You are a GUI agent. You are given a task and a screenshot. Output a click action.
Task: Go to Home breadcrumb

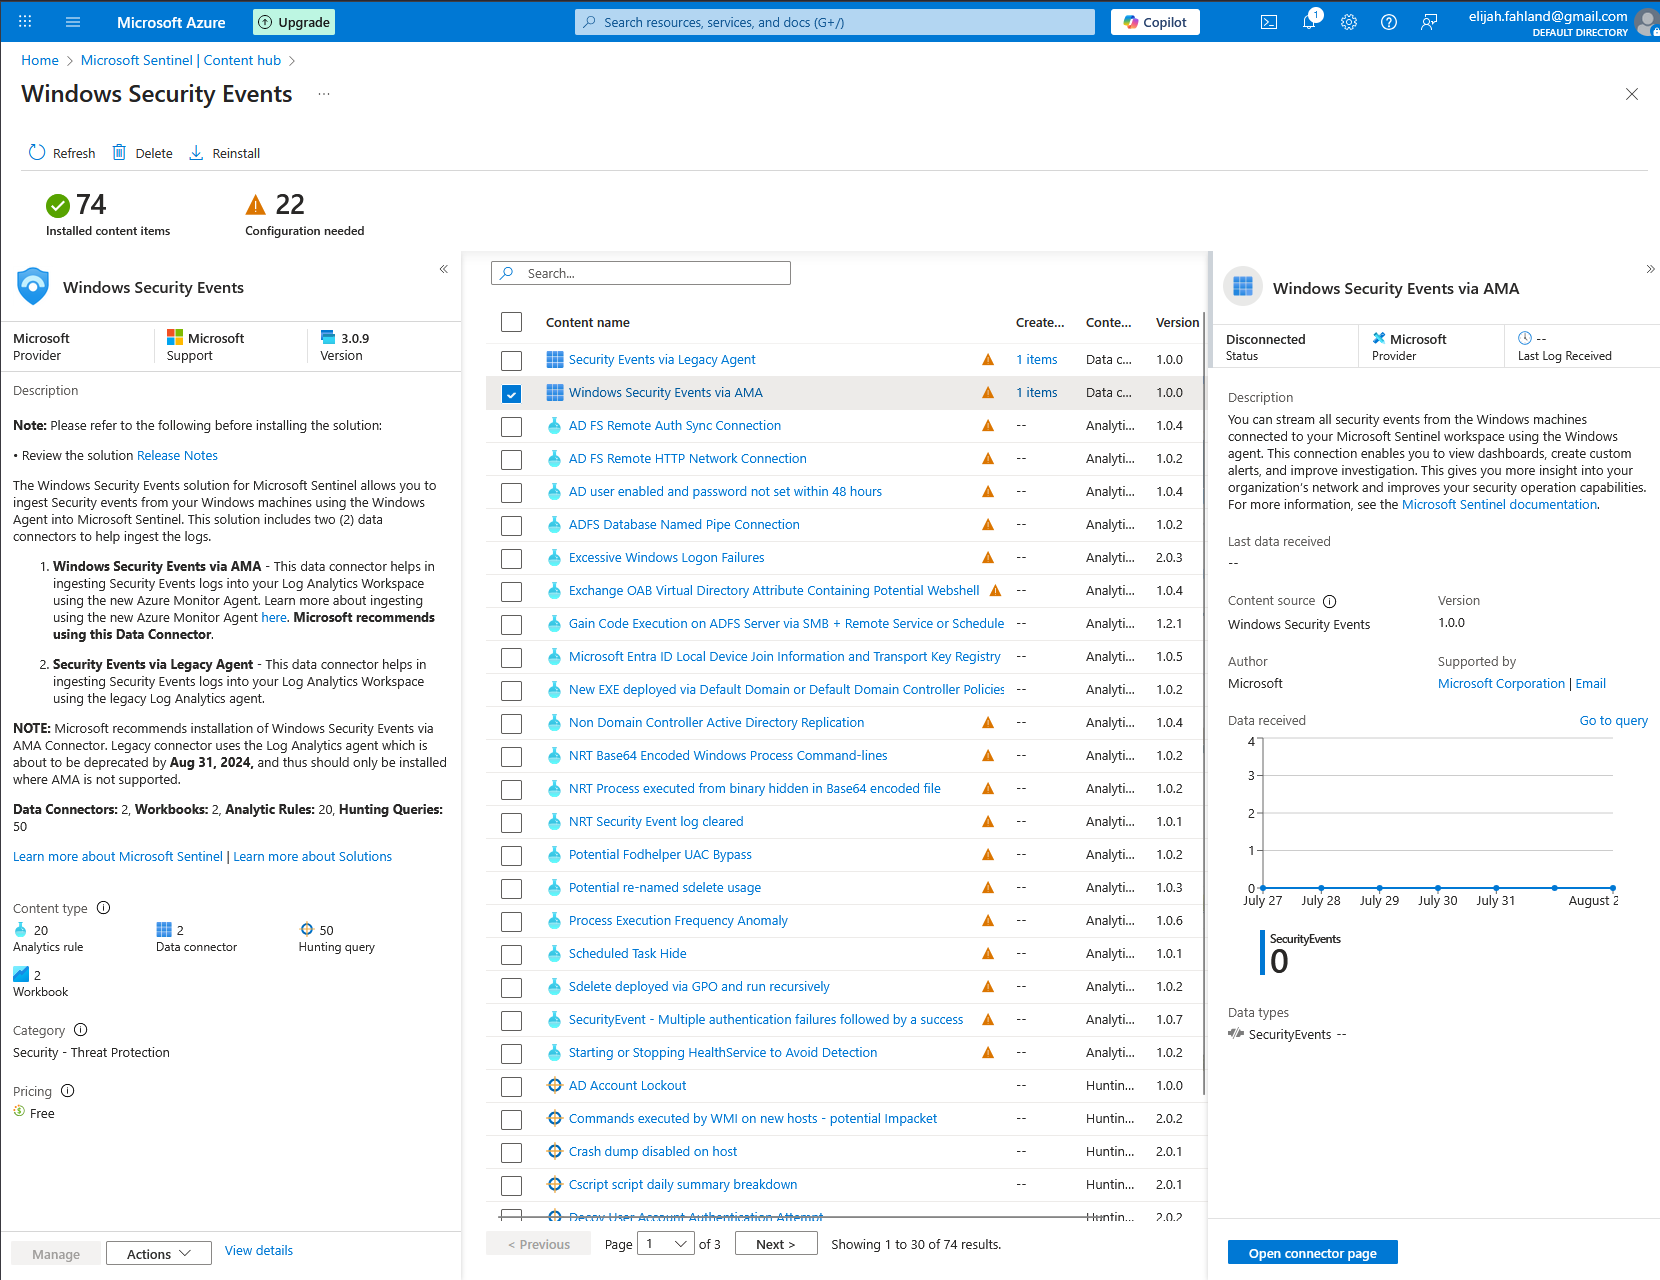40,60
